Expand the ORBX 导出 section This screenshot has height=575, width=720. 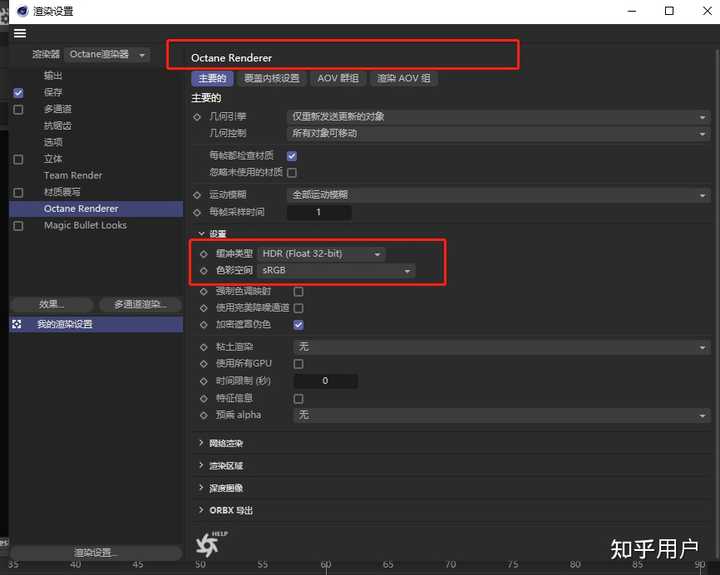tap(201, 510)
